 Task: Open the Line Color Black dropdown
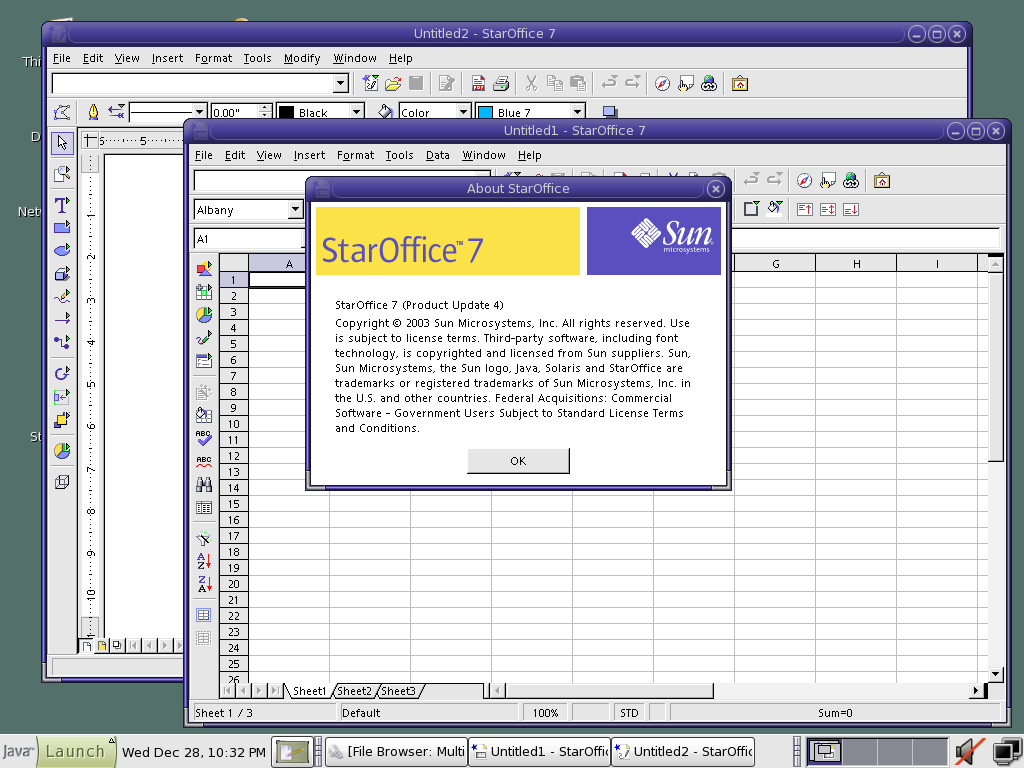(357, 112)
